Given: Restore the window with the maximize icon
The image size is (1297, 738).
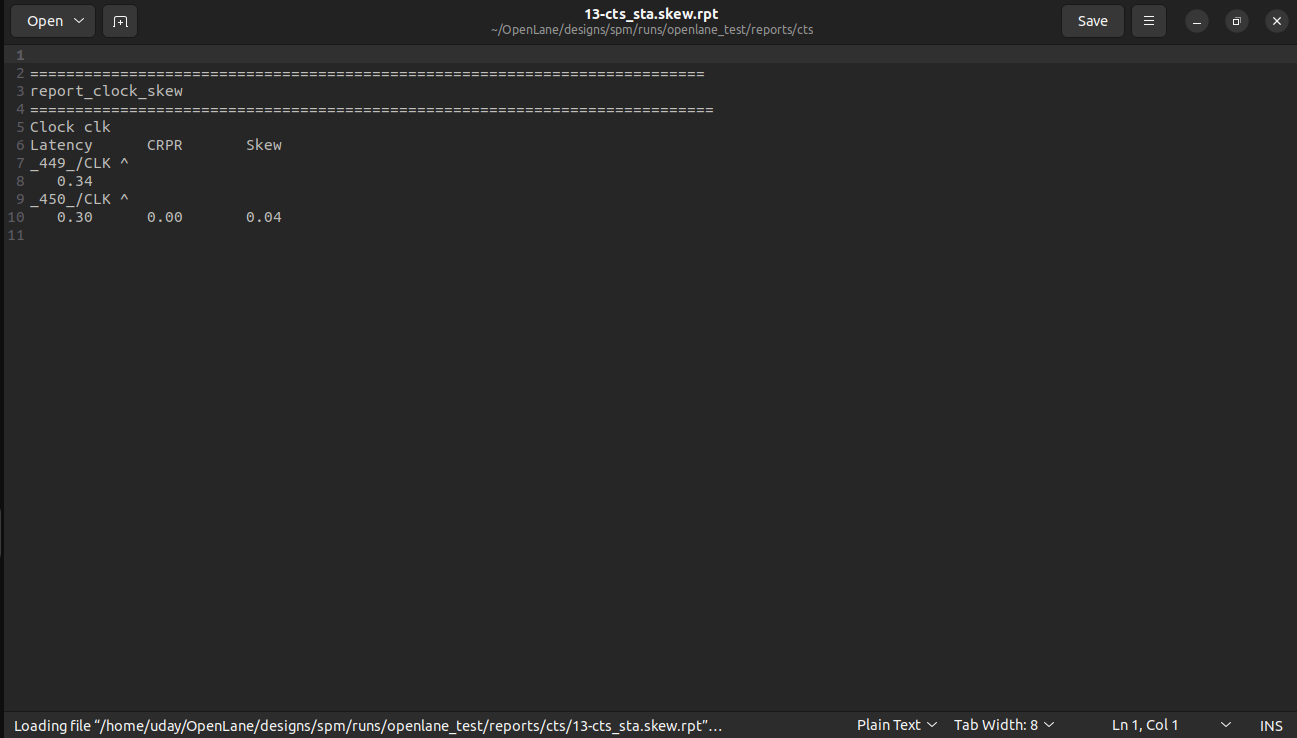Looking at the screenshot, I should [1236, 20].
